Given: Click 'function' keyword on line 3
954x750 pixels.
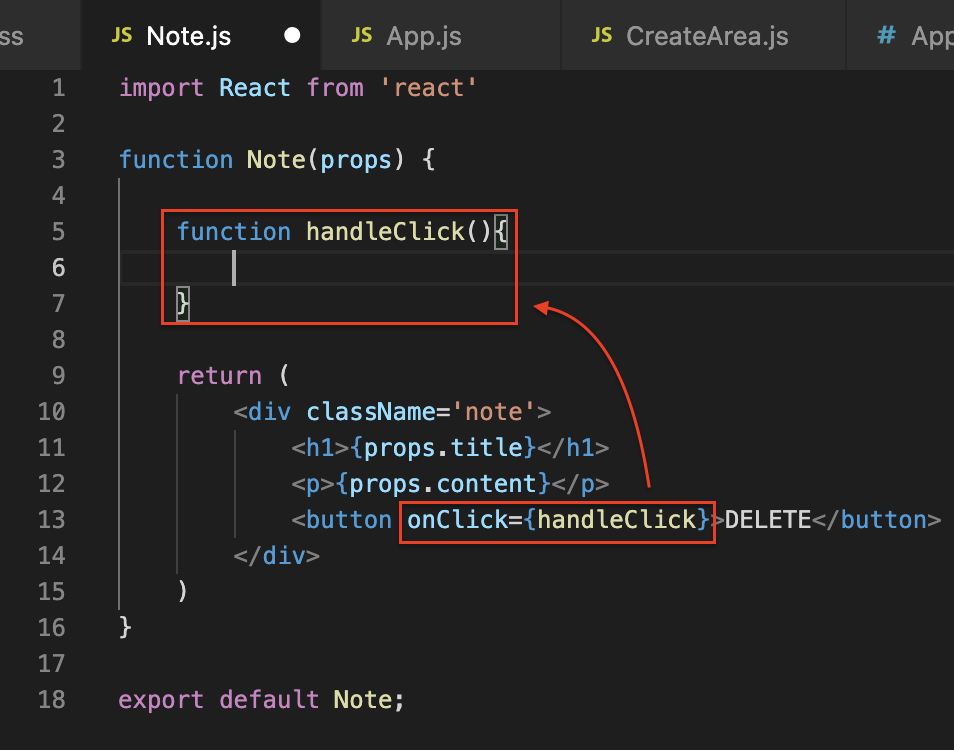Looking at the screenshot, I should click(x=176, y=160).
